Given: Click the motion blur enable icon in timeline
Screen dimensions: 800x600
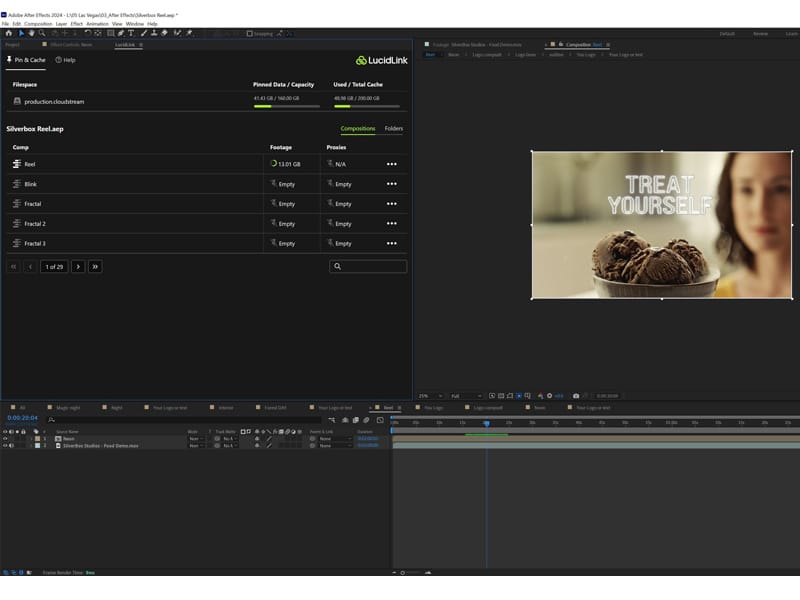Looking at the screenshot, I should 366,420.
